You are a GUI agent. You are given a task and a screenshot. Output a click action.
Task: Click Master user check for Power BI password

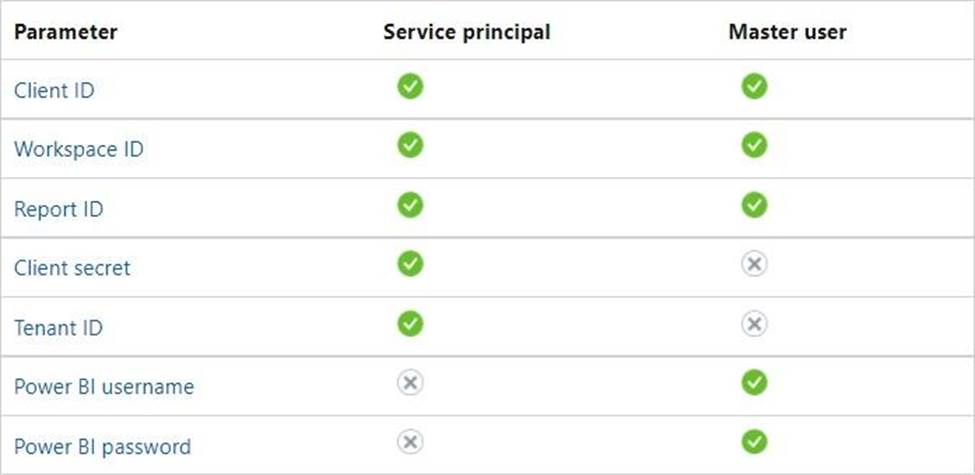click(754, 441)
